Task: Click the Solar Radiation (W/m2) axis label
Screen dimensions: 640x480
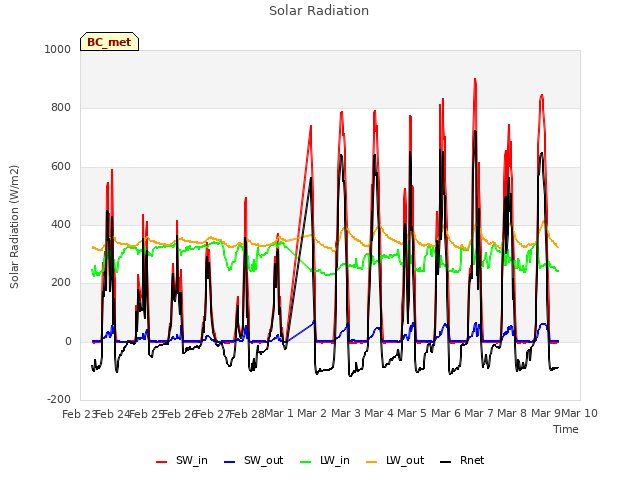Action: [14, 227]
